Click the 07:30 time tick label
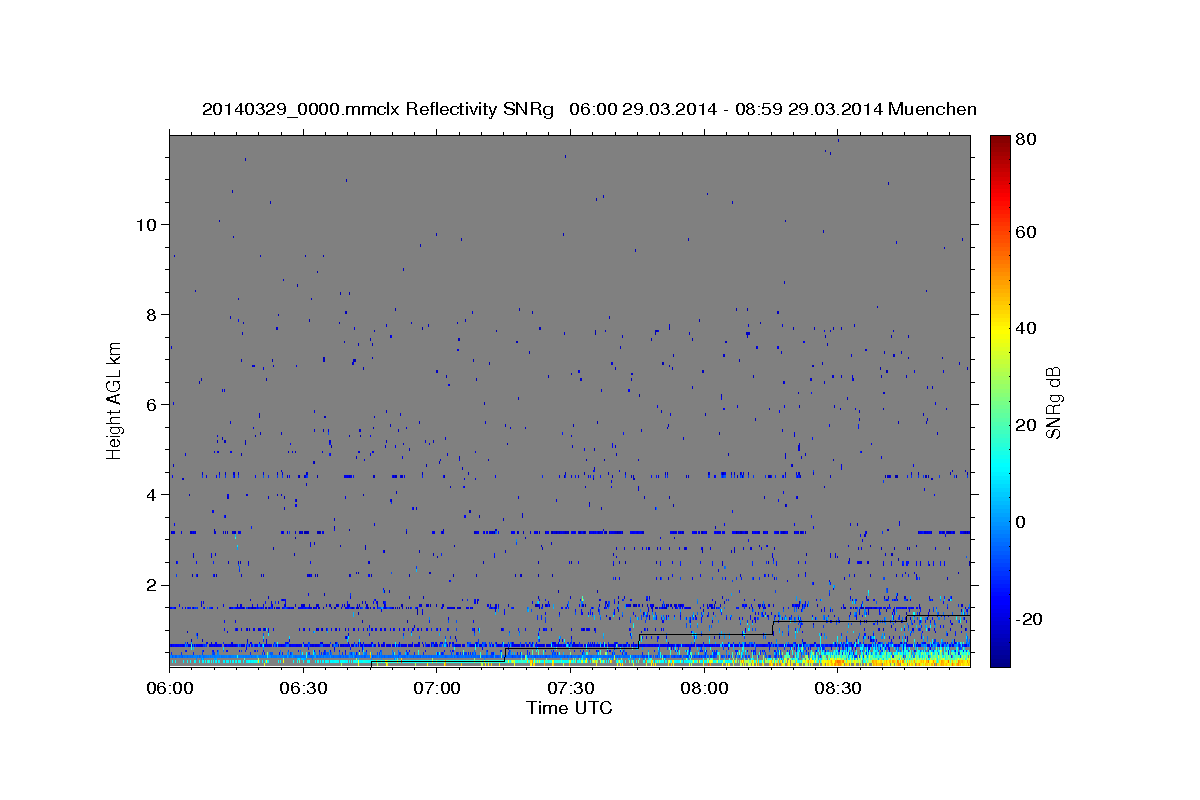The width and height of the screenshot is (1200, 800). coord(570,689)
